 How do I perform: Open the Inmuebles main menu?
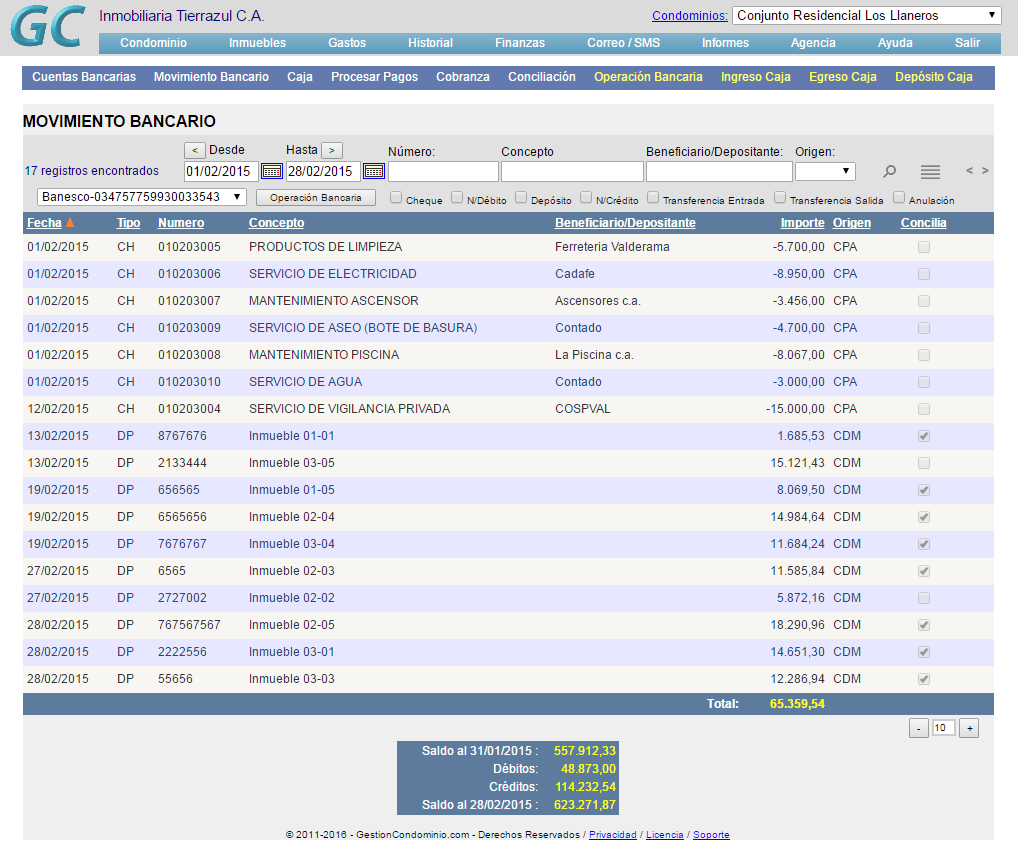tap(257, 43)
